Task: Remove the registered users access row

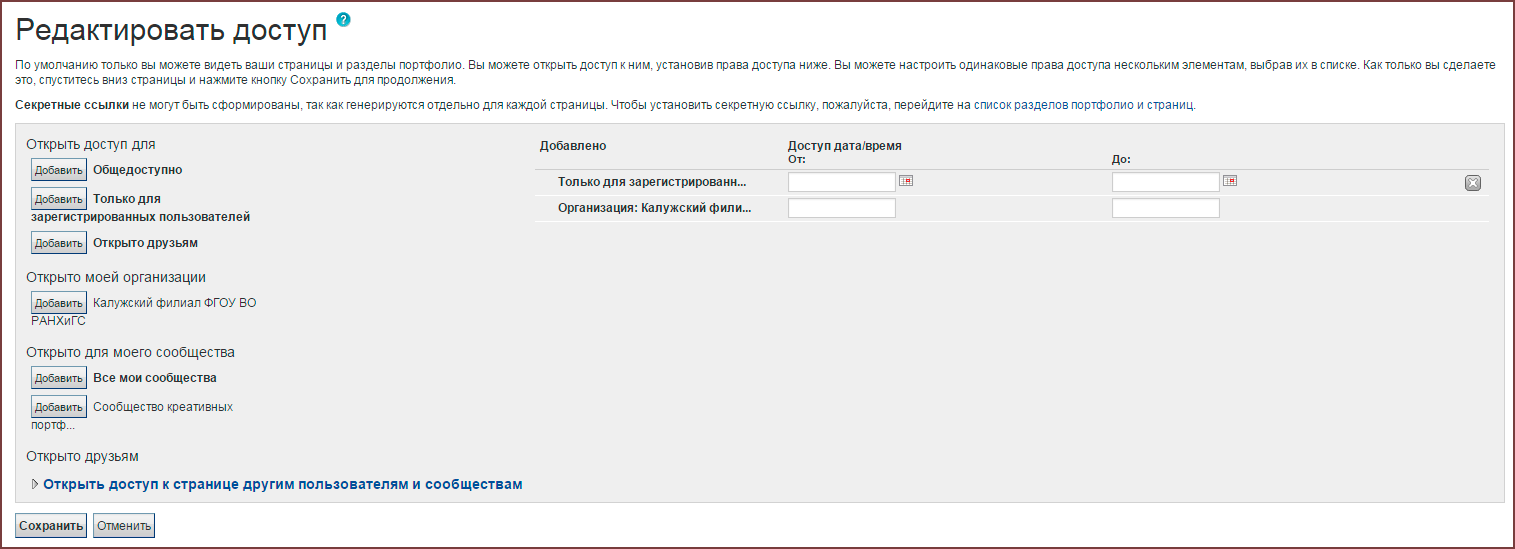Action: pos(1472,183)
